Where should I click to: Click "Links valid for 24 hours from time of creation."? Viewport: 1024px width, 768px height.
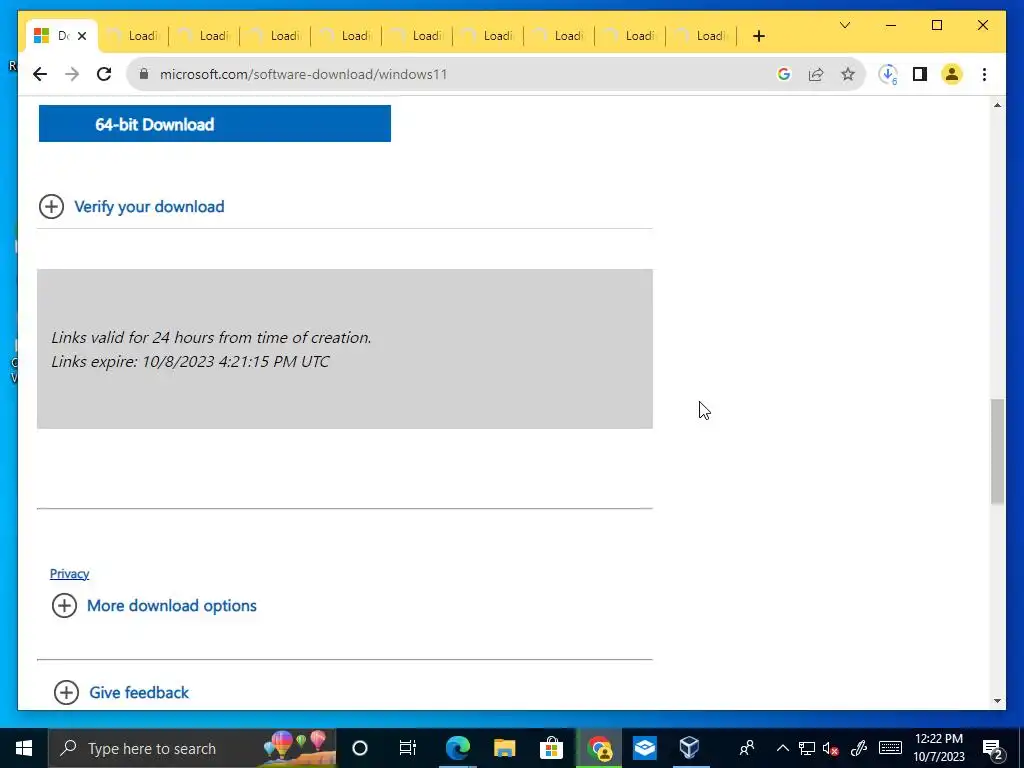click(211, 338)
